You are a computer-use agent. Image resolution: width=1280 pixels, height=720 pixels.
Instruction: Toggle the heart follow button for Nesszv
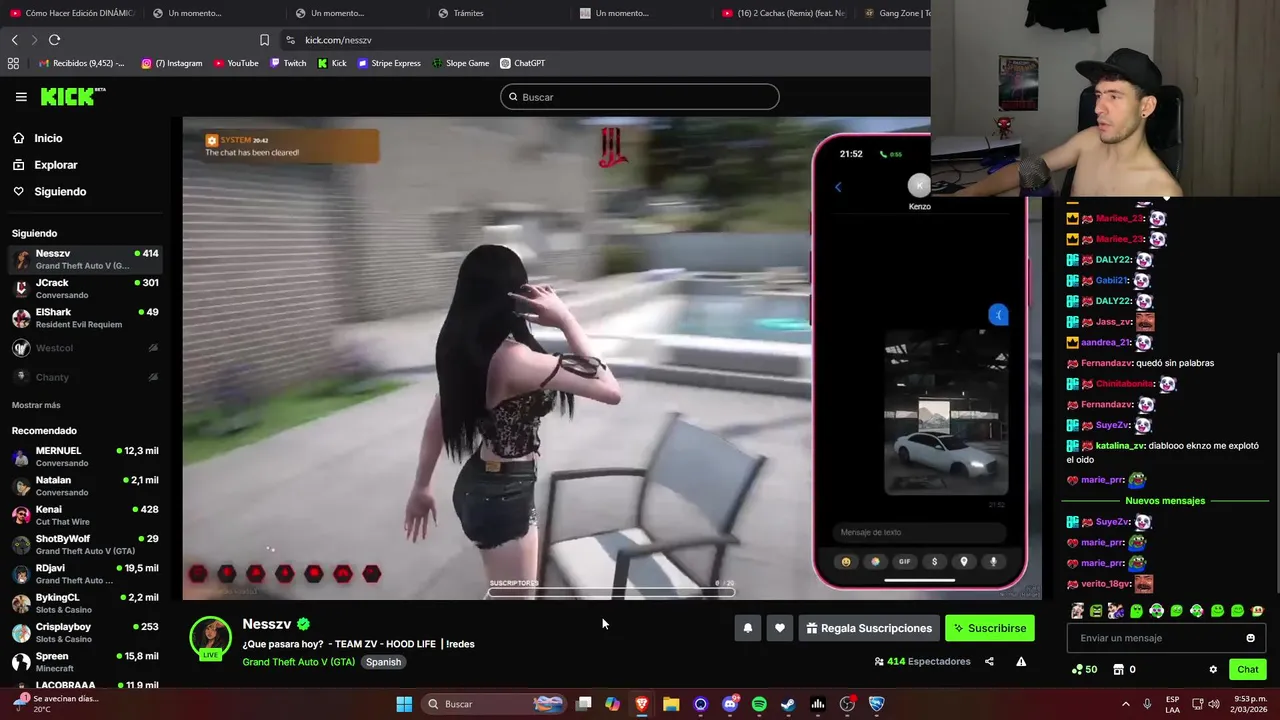pyautogui.click(x=780, y=628)
